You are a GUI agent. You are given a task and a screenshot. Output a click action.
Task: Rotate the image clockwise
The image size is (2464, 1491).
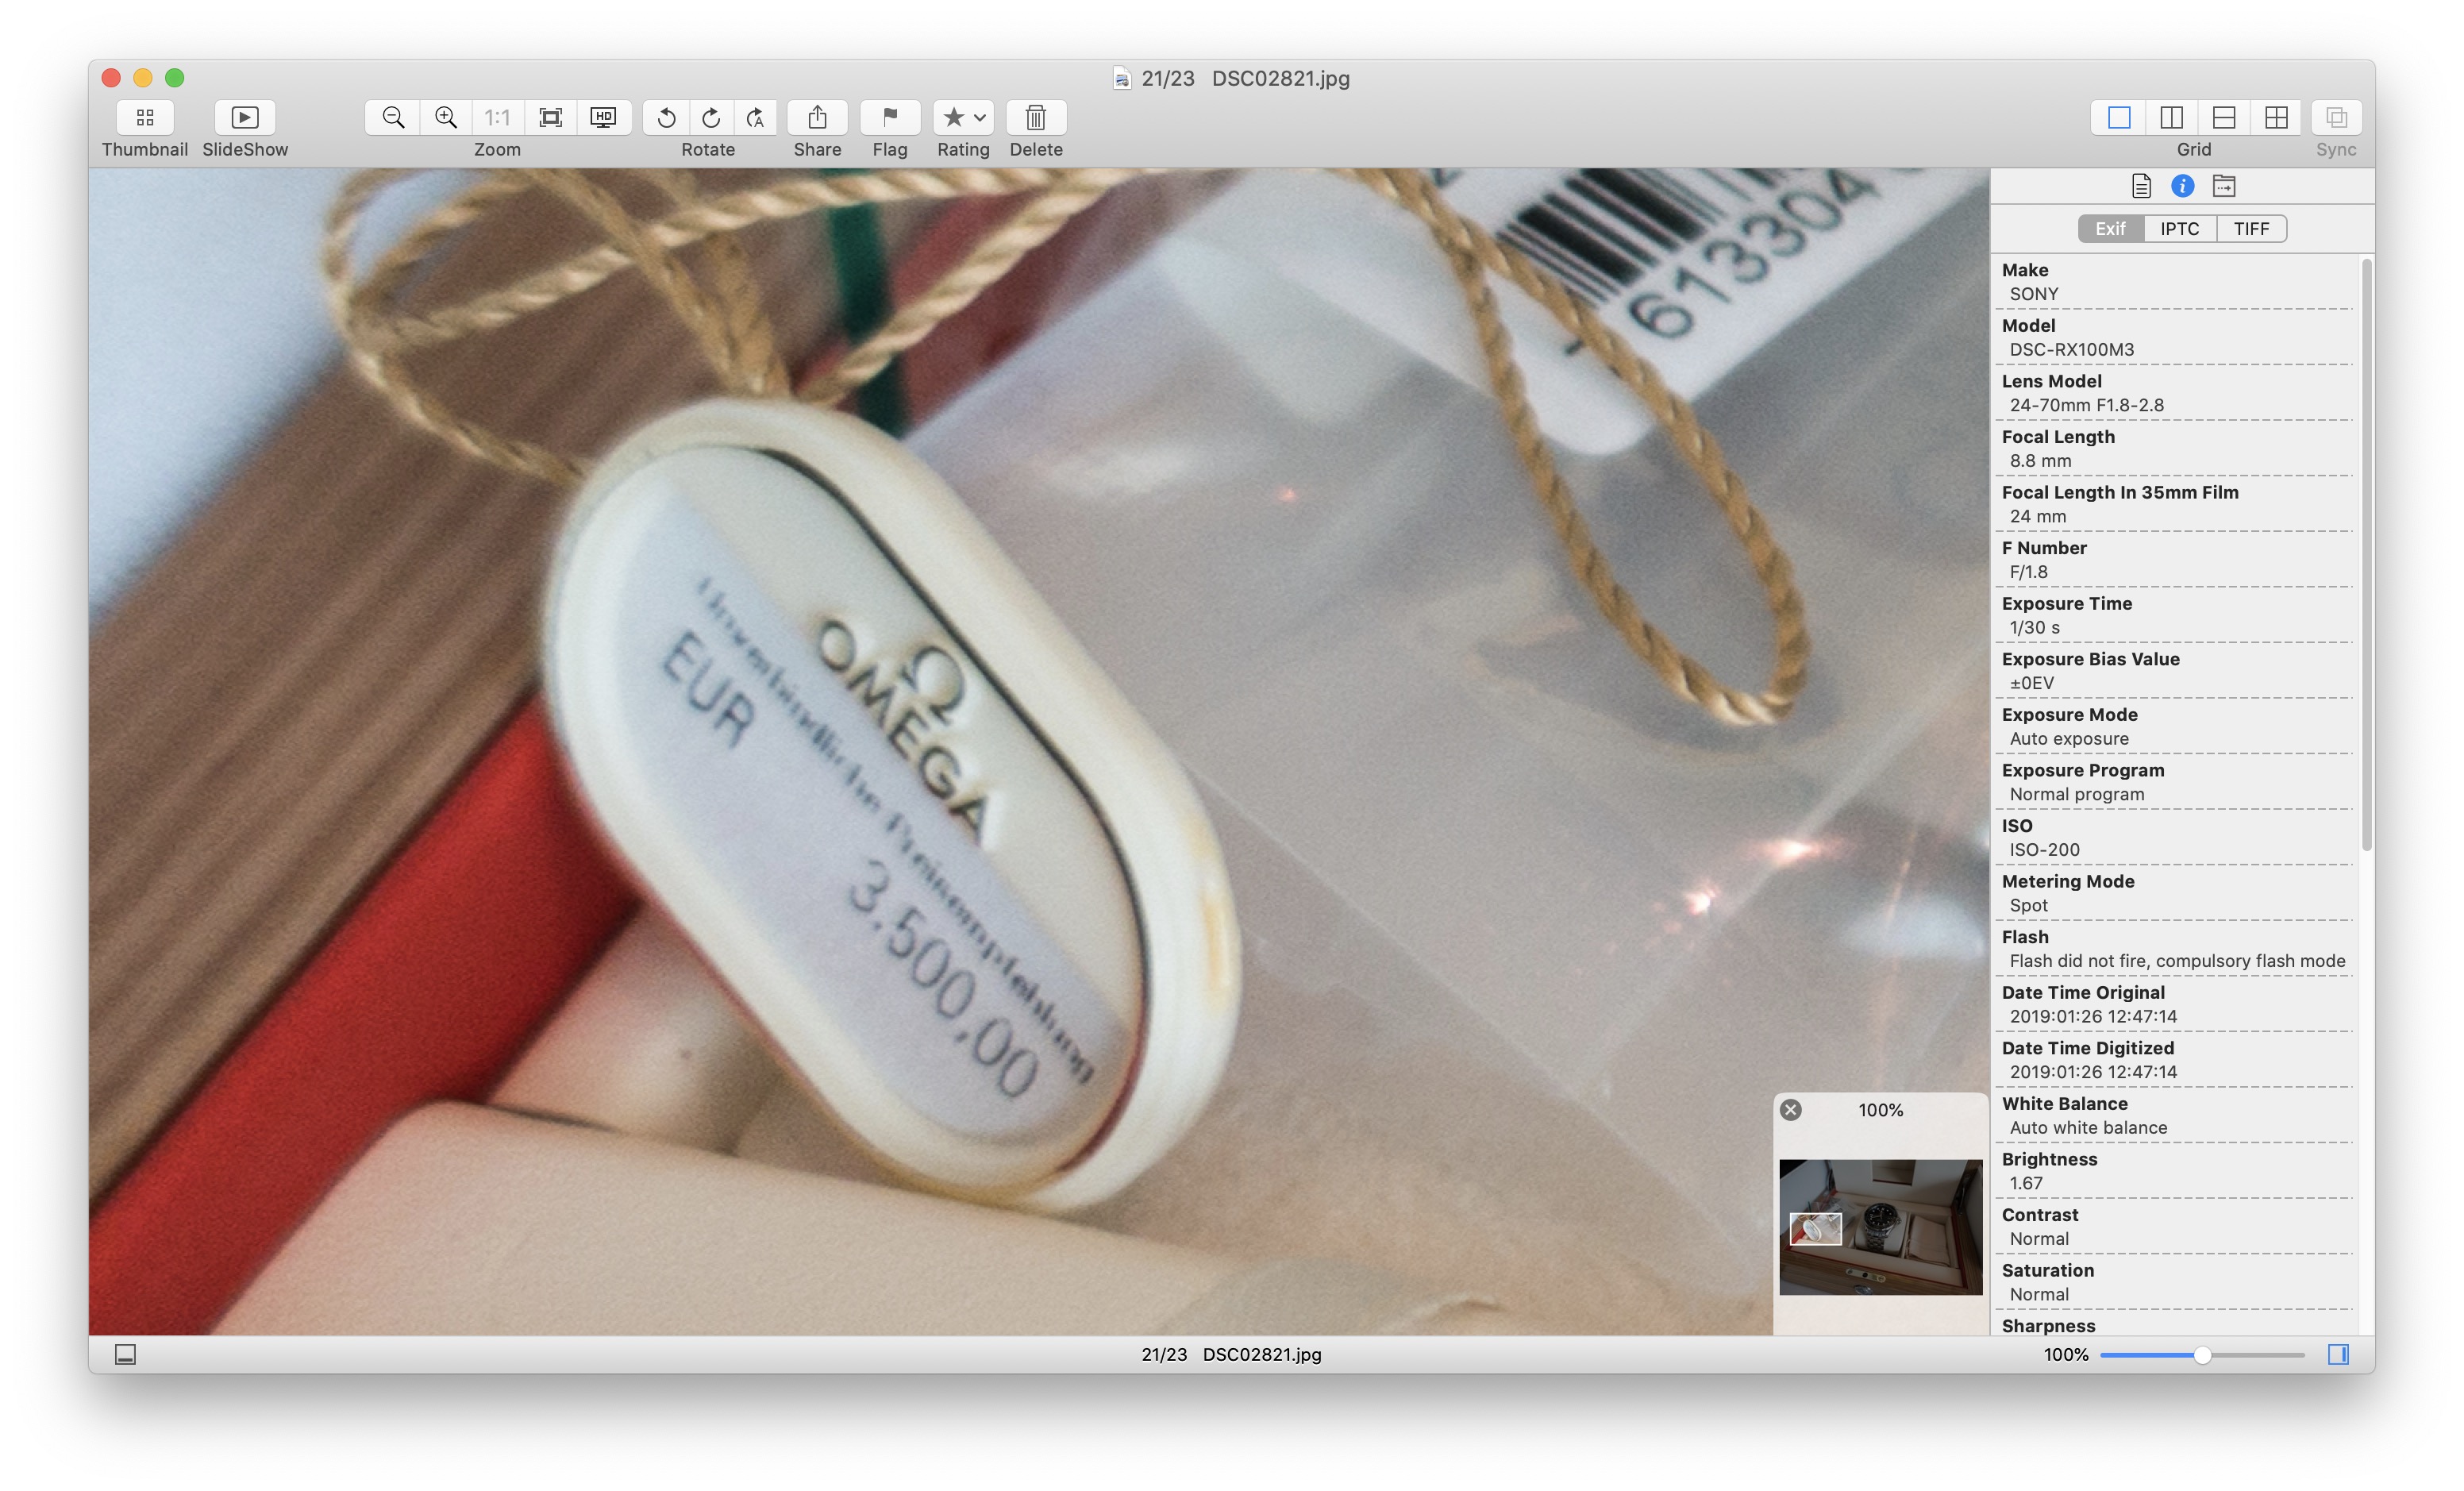click(711, 118)
